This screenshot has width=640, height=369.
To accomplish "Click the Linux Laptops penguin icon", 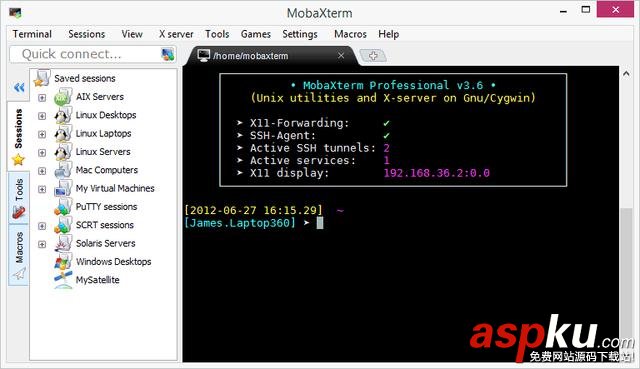I will click(x=63, y=134).
